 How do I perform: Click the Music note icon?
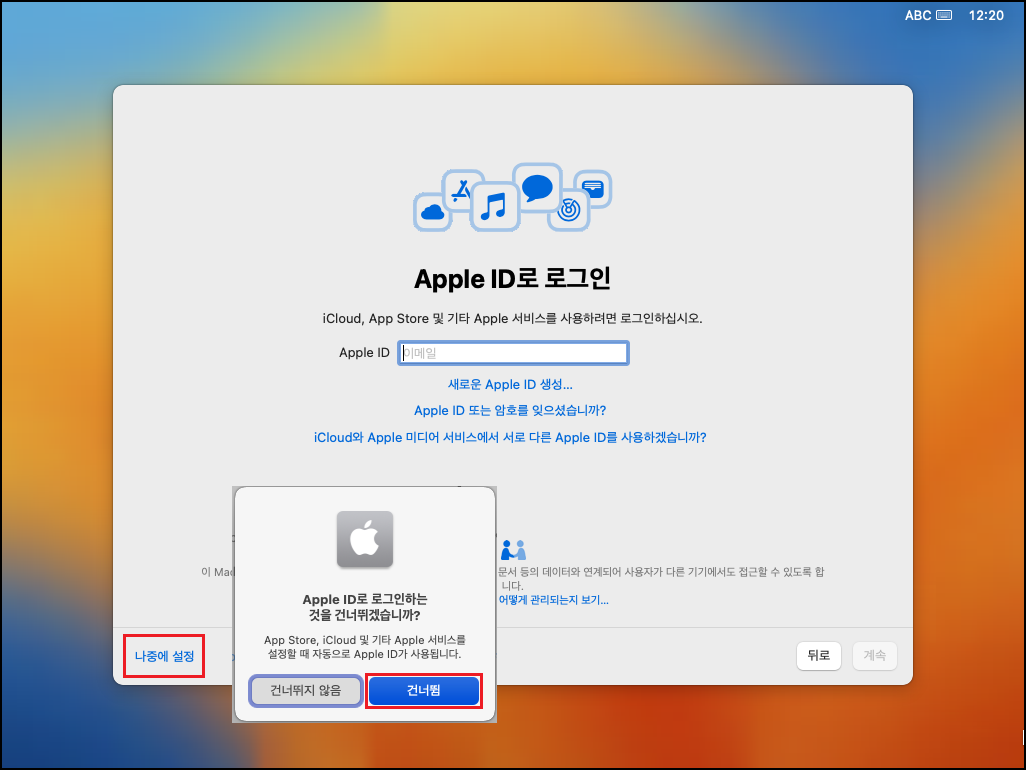[494, 206]
